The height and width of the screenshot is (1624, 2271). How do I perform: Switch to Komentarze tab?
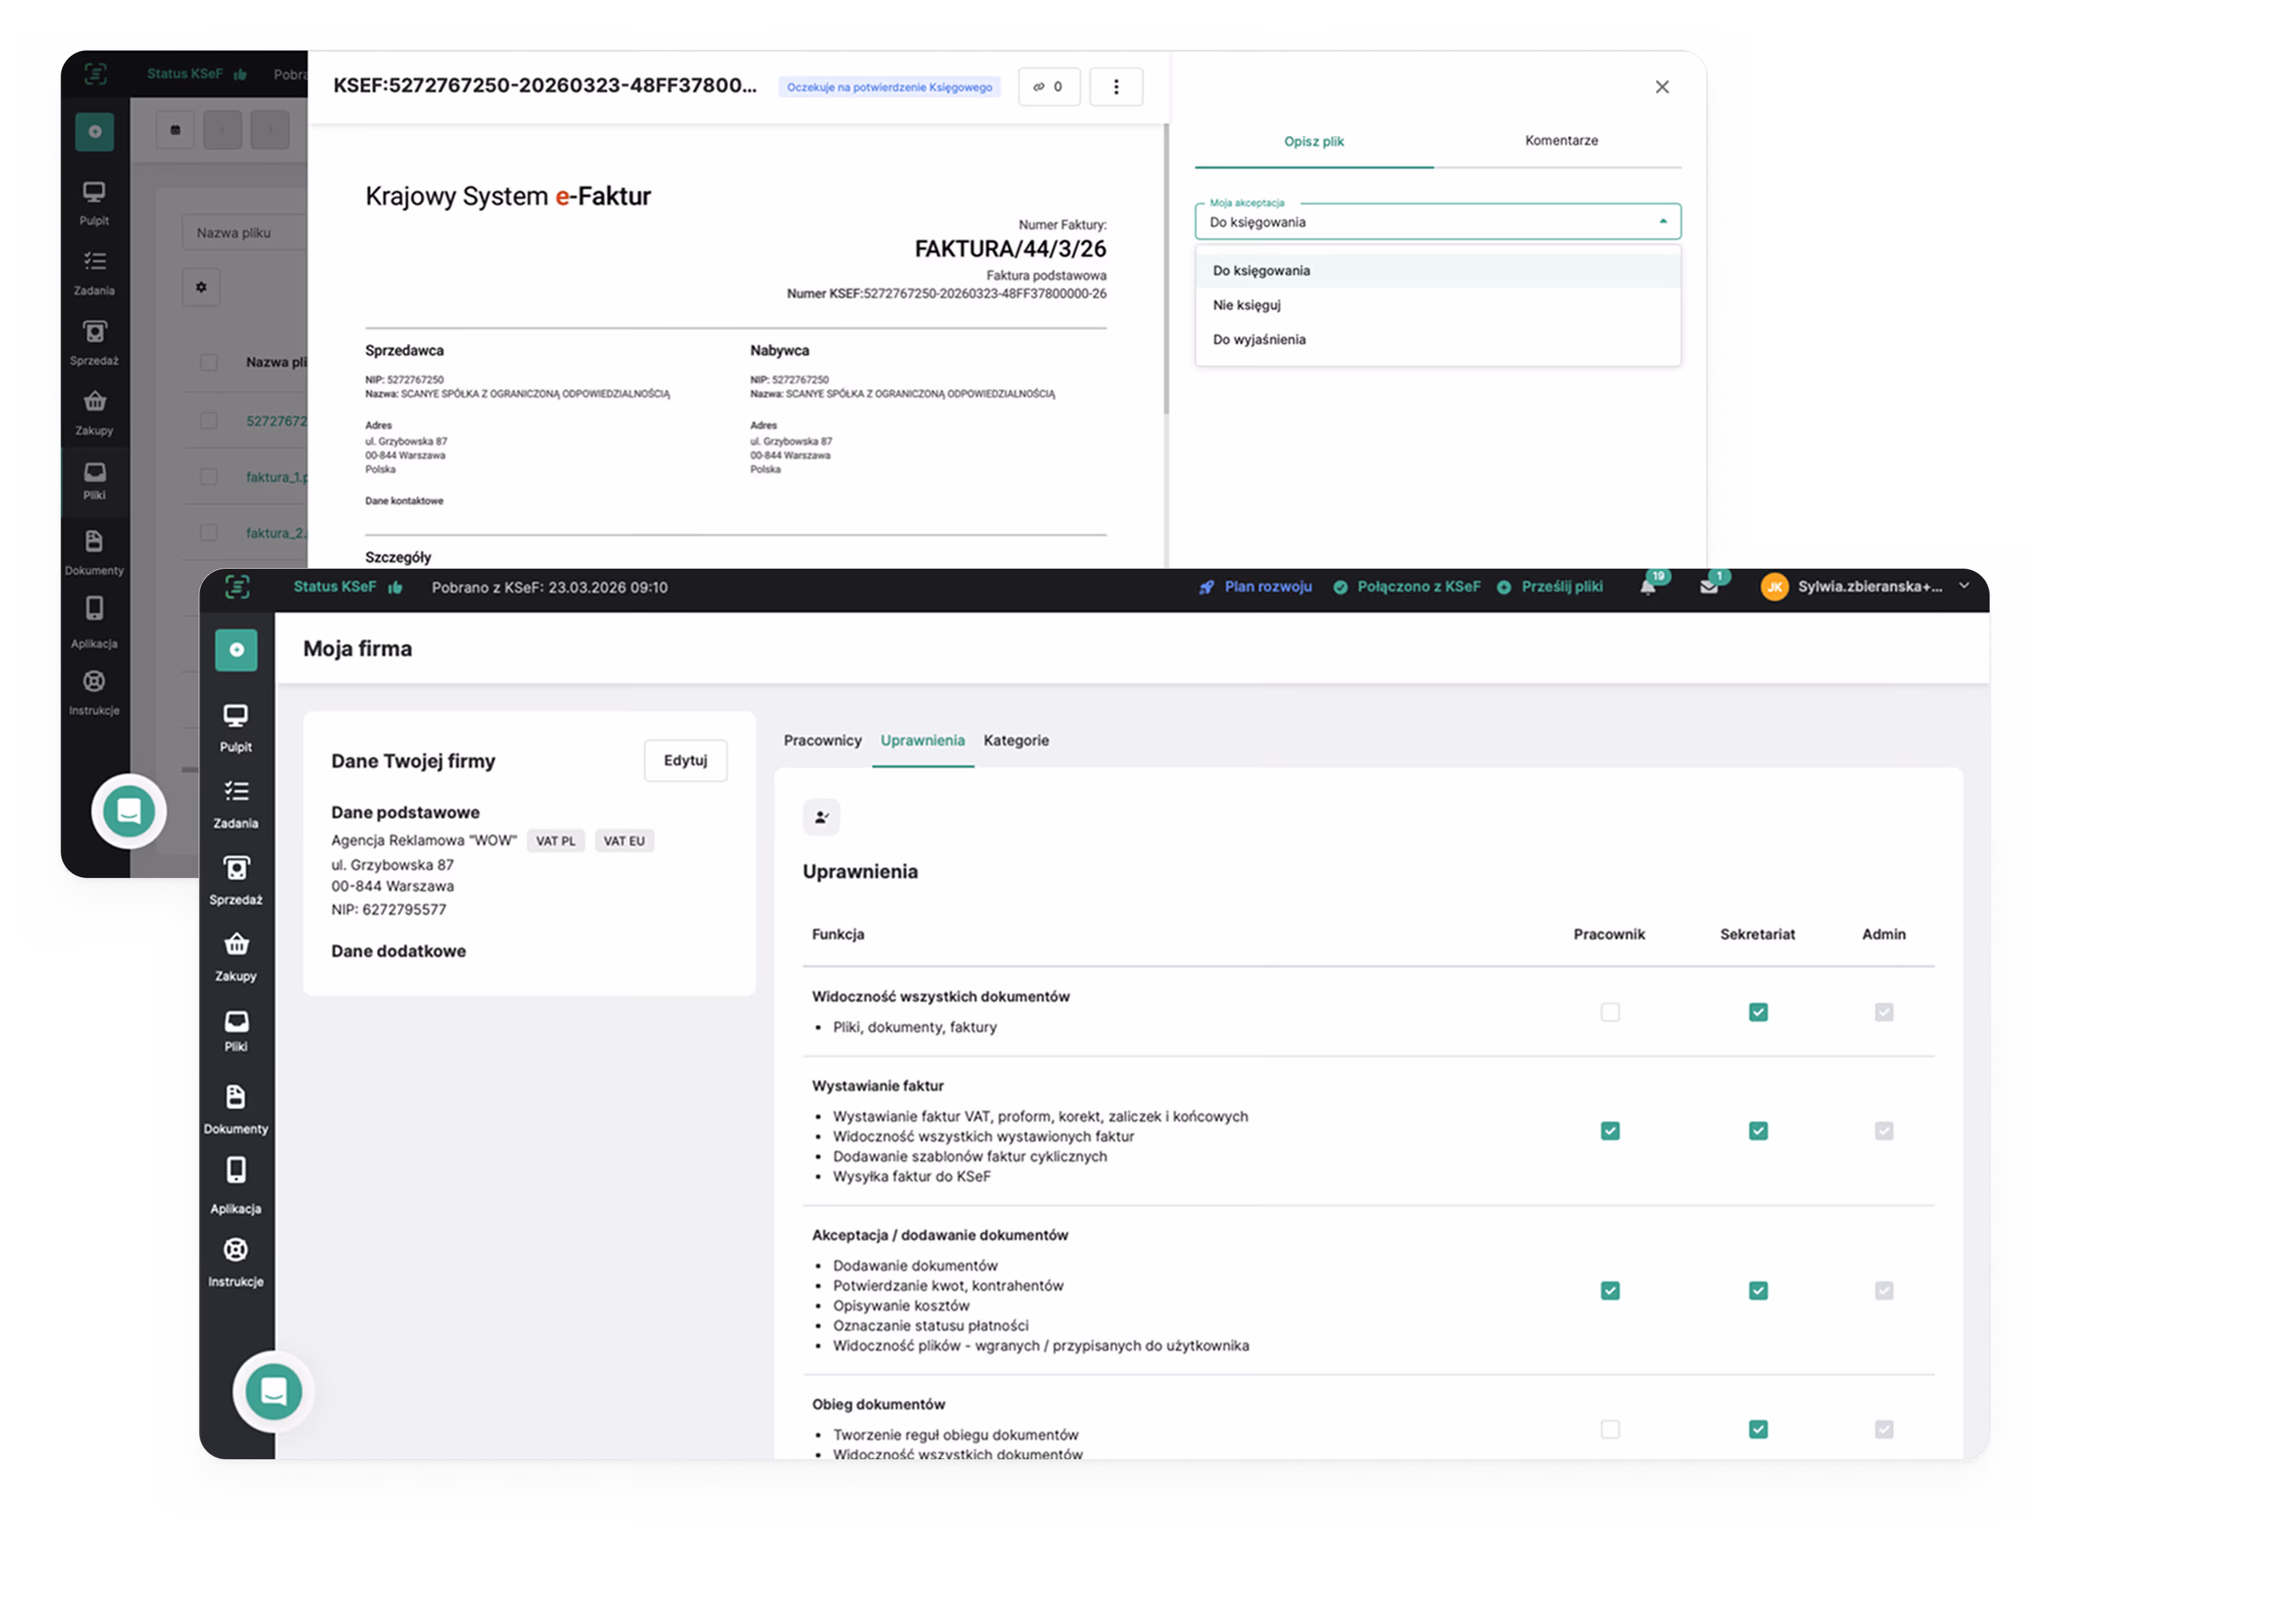coord(1561,141)
